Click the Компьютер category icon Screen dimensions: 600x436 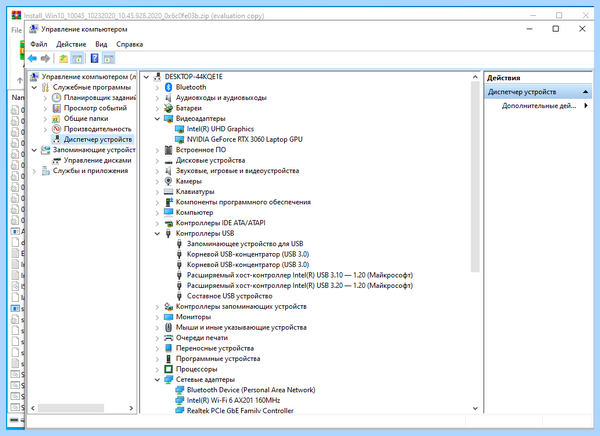(x=168, y=212)
